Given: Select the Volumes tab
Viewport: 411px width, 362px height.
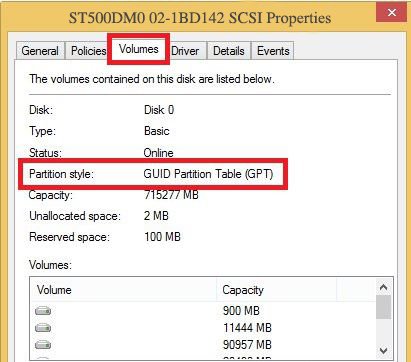Looking at the screenshot, I should tap(139, 49).
